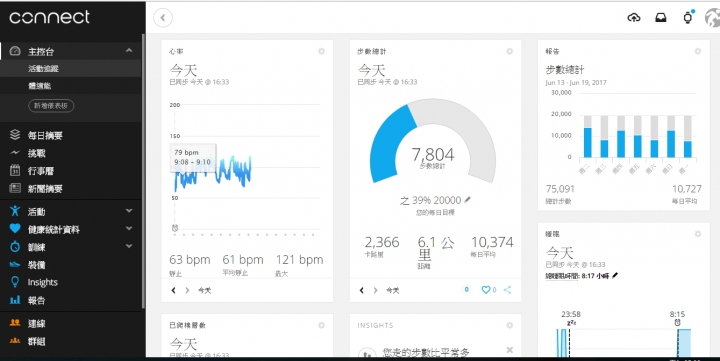This screenshot has width=720, height=361.
Task: Click the 63 bpm resting value
Action: coord(190,259)
